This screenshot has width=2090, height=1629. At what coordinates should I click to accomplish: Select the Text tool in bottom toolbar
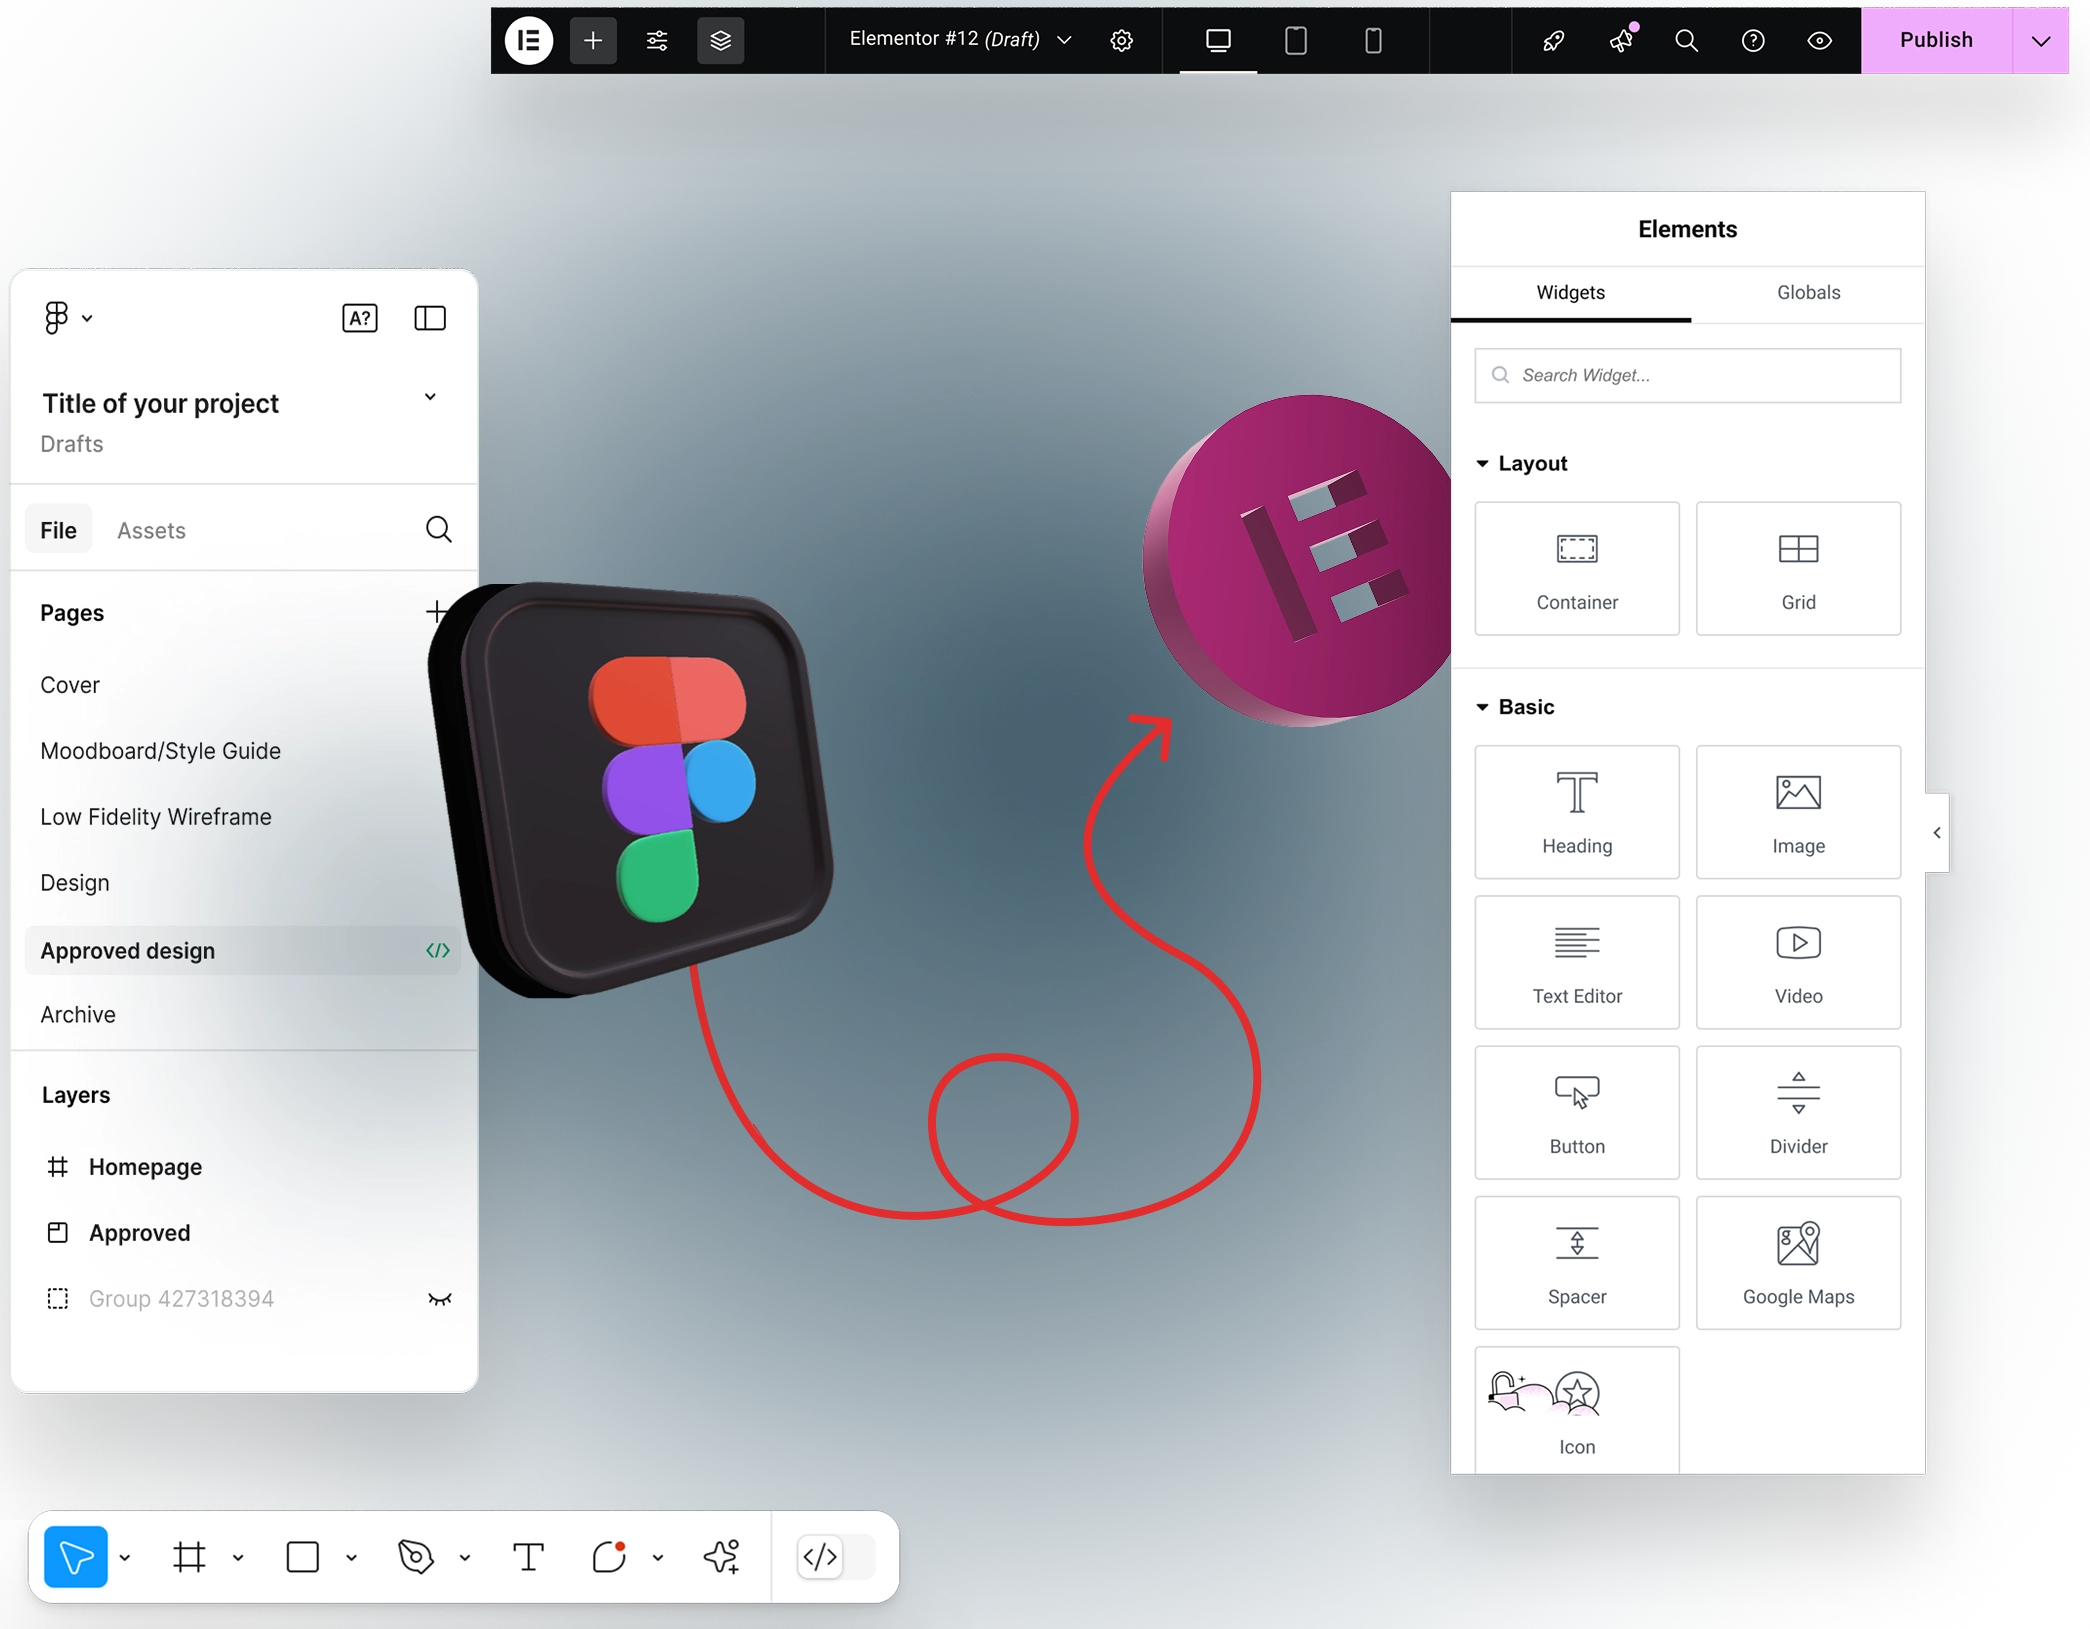click(x=528, y=1556)
